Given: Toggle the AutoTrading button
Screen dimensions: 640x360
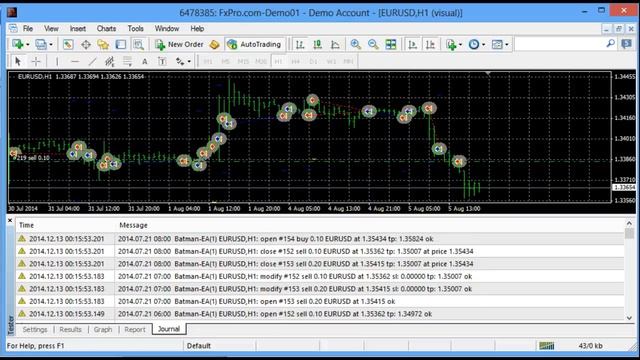Looking at the screenshot, I should (x=254, y=44).
